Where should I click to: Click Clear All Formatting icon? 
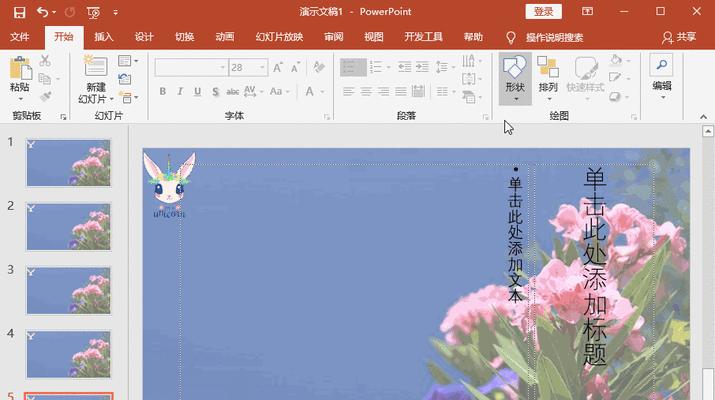tap(319, 68)
